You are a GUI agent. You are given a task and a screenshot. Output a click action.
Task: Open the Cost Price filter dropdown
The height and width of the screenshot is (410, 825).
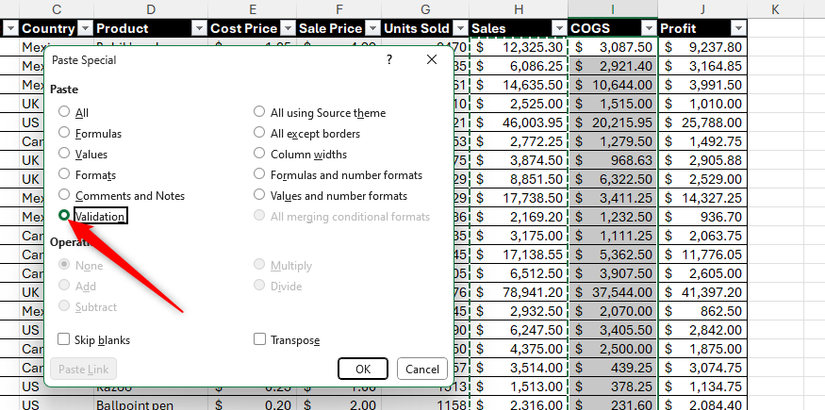point(288,28)
